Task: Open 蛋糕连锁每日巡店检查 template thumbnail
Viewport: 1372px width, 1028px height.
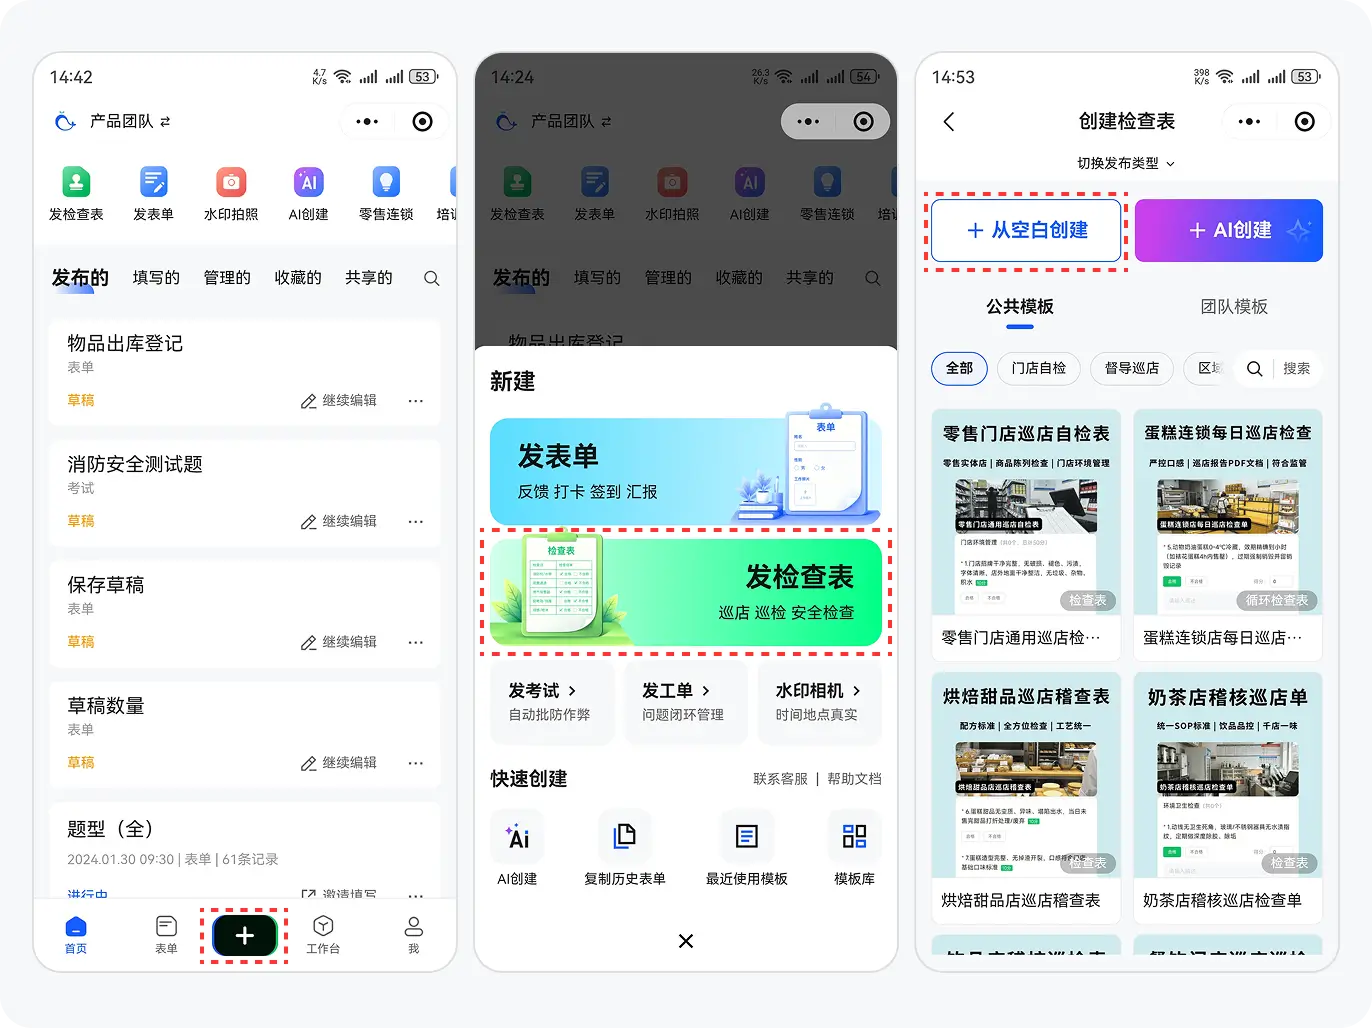Action: [x=1228, y=512]
